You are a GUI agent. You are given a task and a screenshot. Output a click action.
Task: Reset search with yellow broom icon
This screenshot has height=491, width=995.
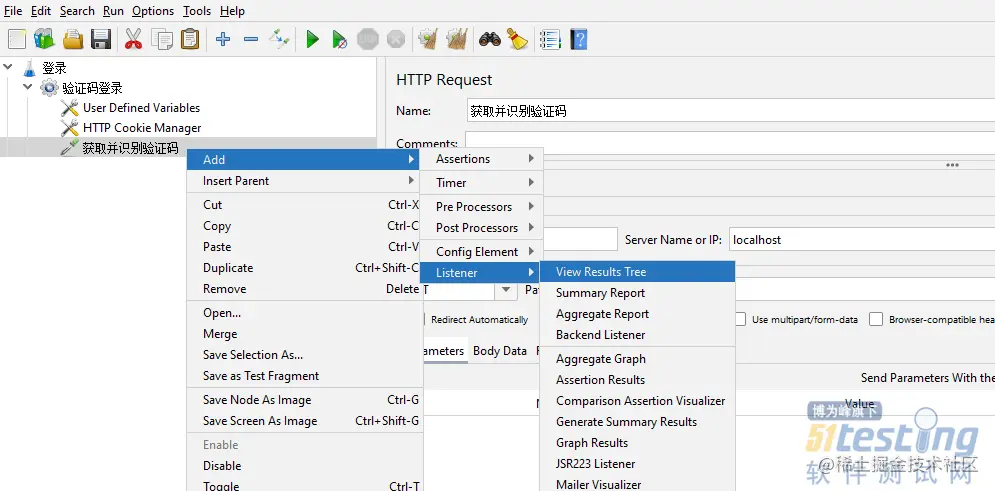[517, 39]
